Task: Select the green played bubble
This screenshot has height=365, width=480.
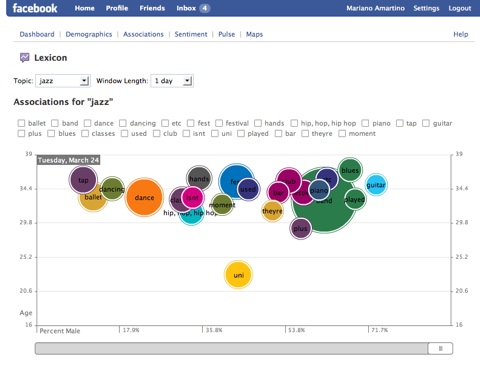Action: pyautogui.click(x=355, y=199)
